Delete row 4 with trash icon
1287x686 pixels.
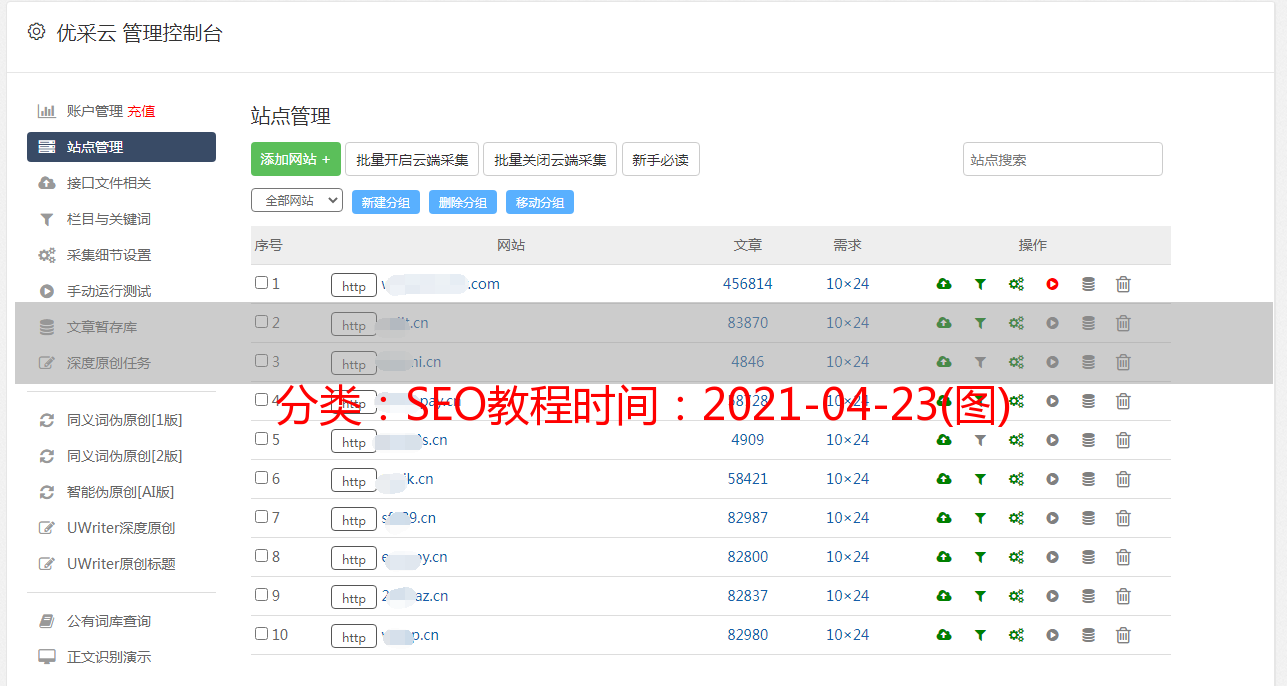[x=1123, y=401]
